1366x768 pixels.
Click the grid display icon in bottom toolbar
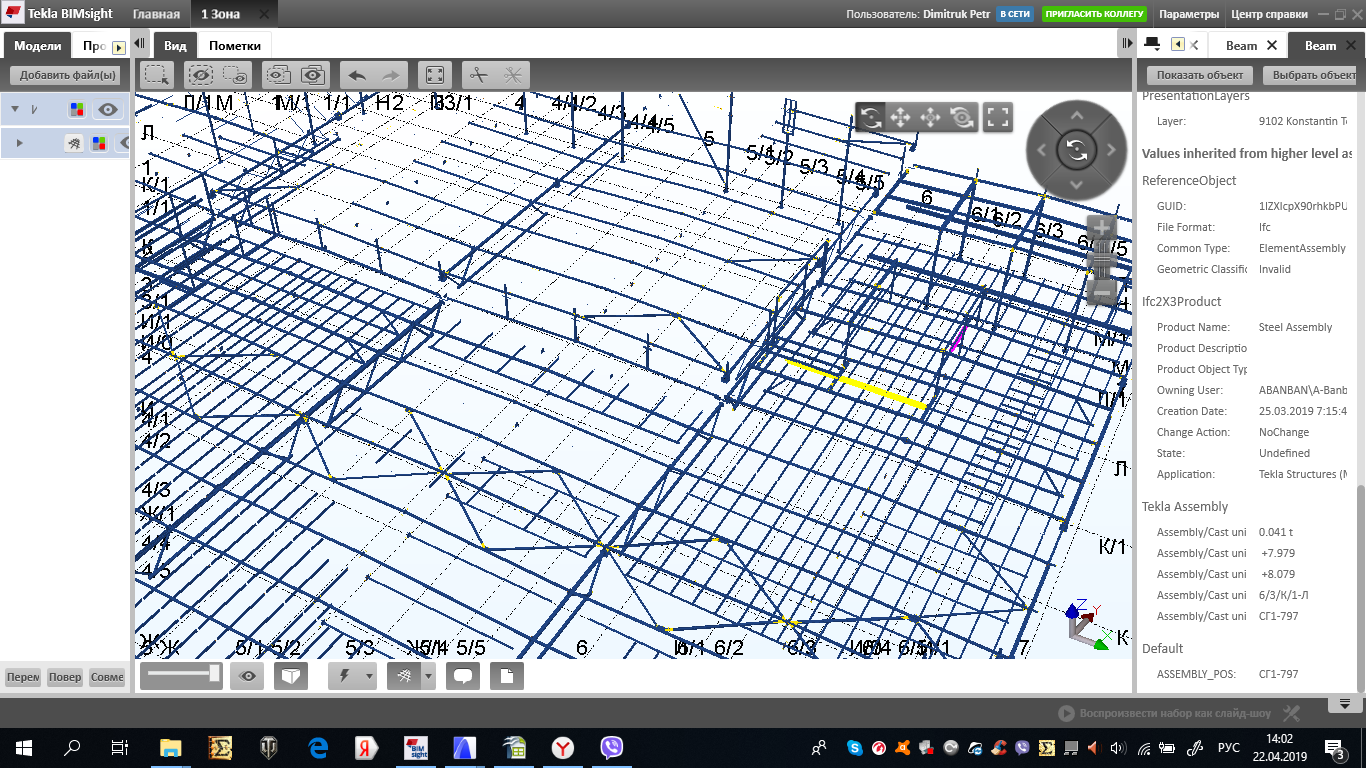404,677
